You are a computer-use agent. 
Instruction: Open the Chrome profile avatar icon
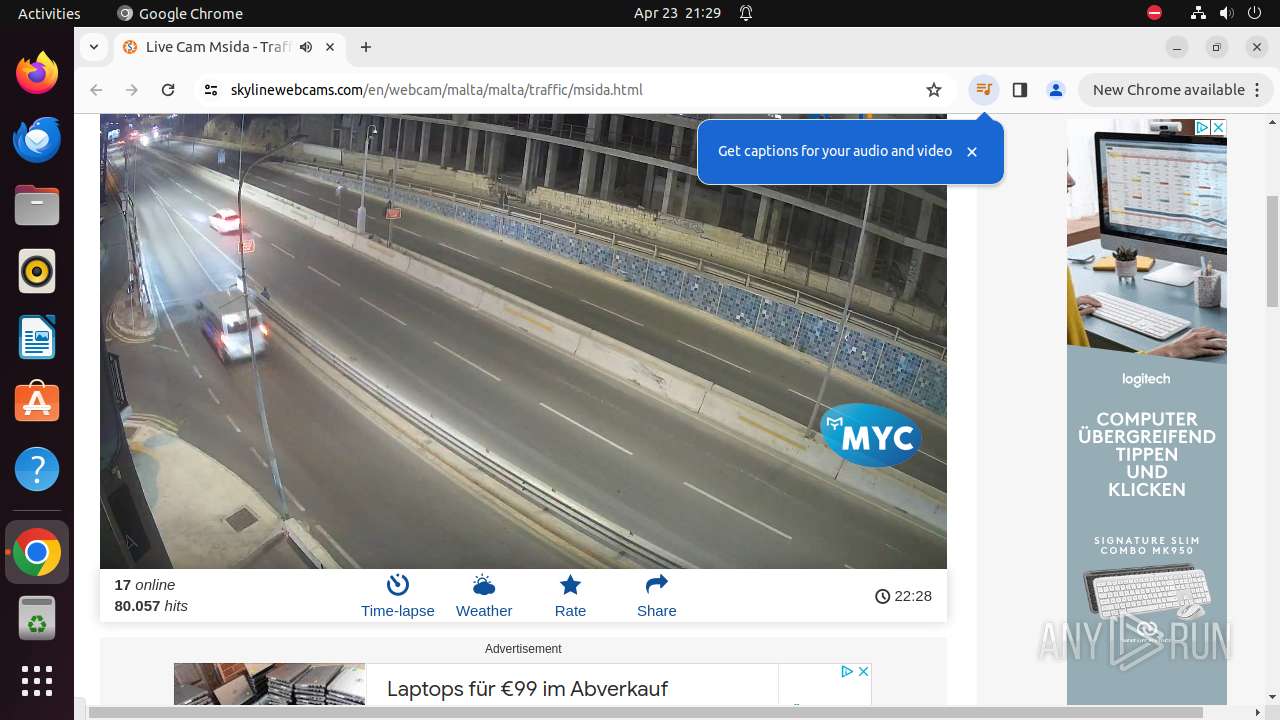pyautogui.click(x=1056, y=90)
